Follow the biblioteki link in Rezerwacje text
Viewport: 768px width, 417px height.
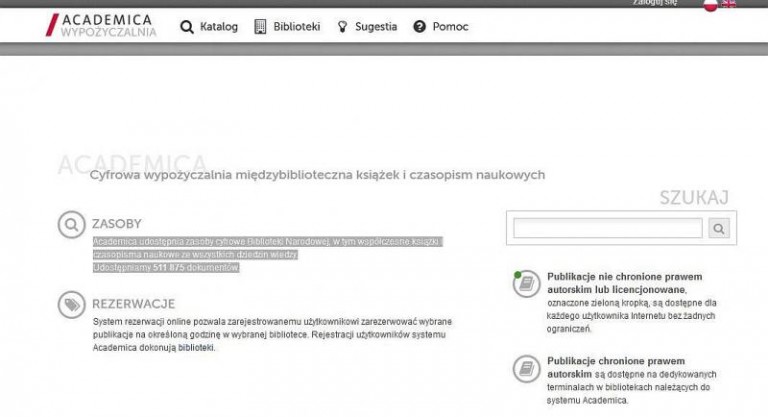pos(196,347)
